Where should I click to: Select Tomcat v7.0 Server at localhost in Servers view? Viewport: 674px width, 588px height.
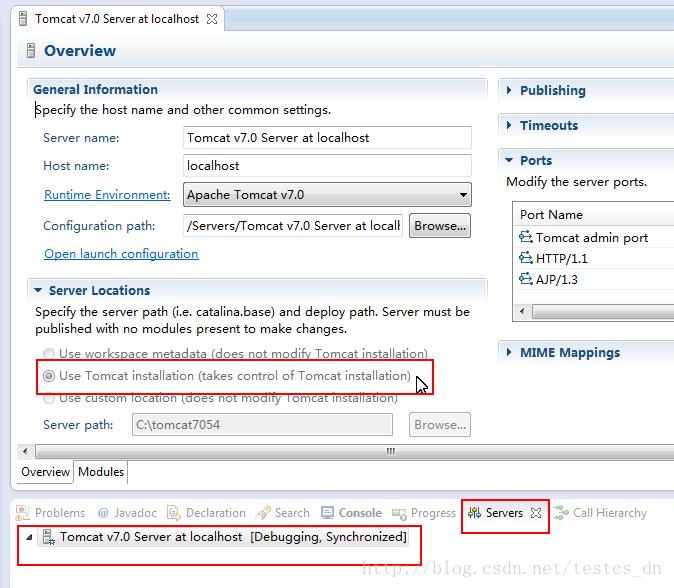pyautogui.click(x=223, y=537)
